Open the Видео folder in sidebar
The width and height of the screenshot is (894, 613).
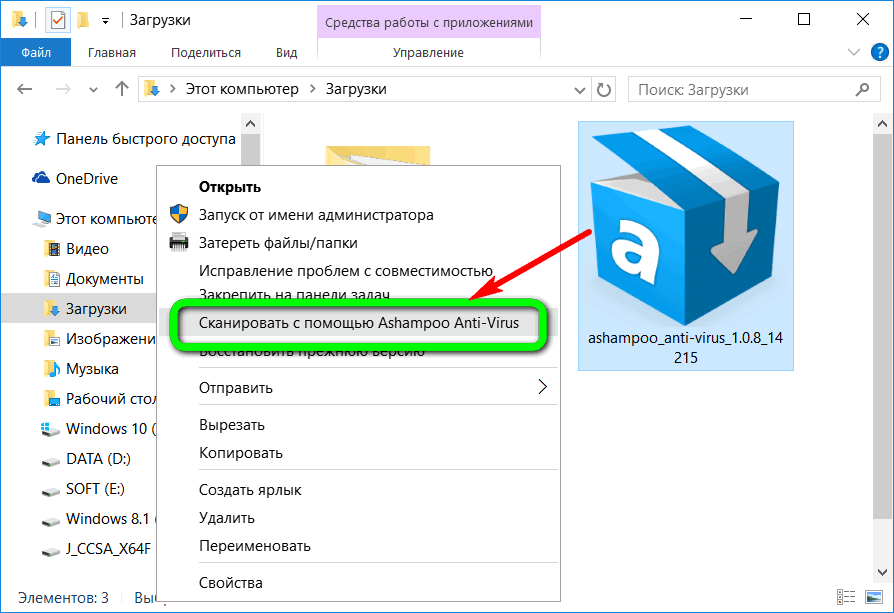tap(76, 249)
